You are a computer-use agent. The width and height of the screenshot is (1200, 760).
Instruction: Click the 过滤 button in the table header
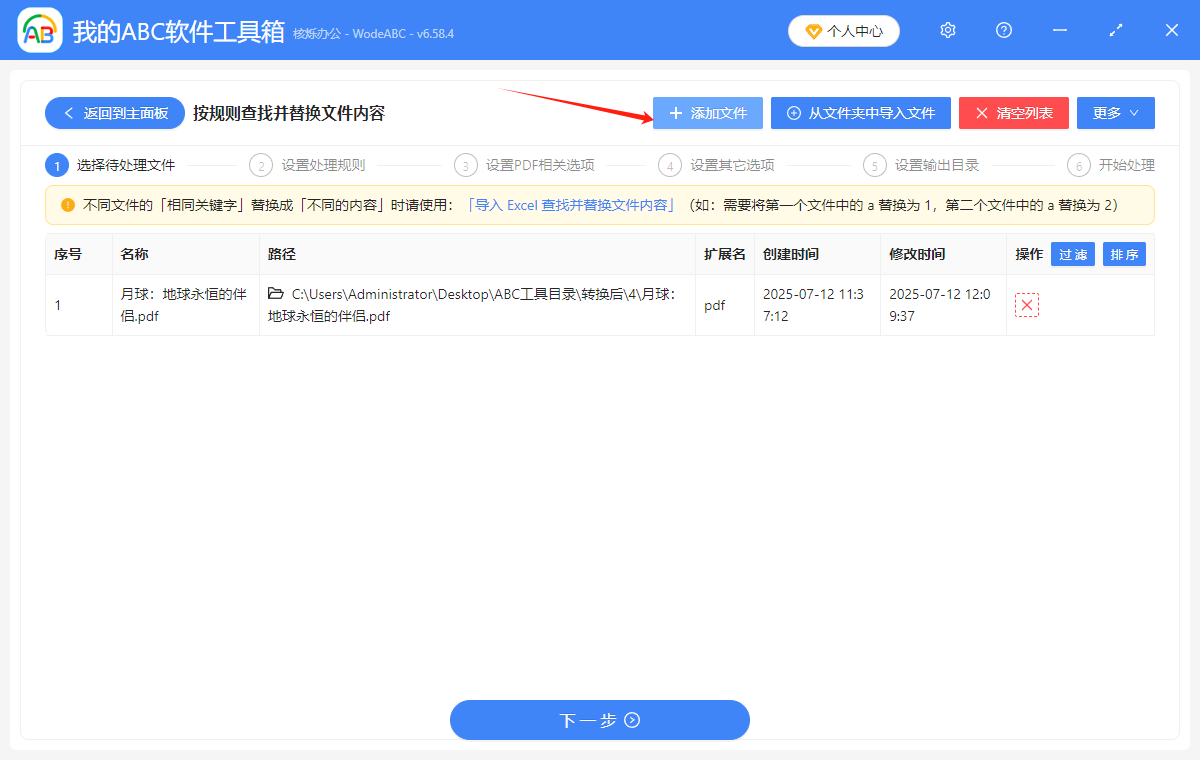click(1072, 254)
